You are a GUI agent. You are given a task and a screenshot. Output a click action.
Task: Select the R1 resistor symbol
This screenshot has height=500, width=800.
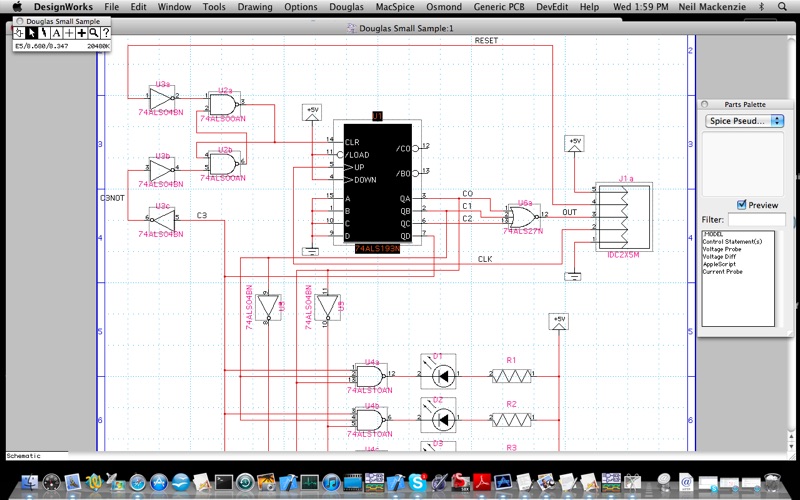[x=511, y=377]
